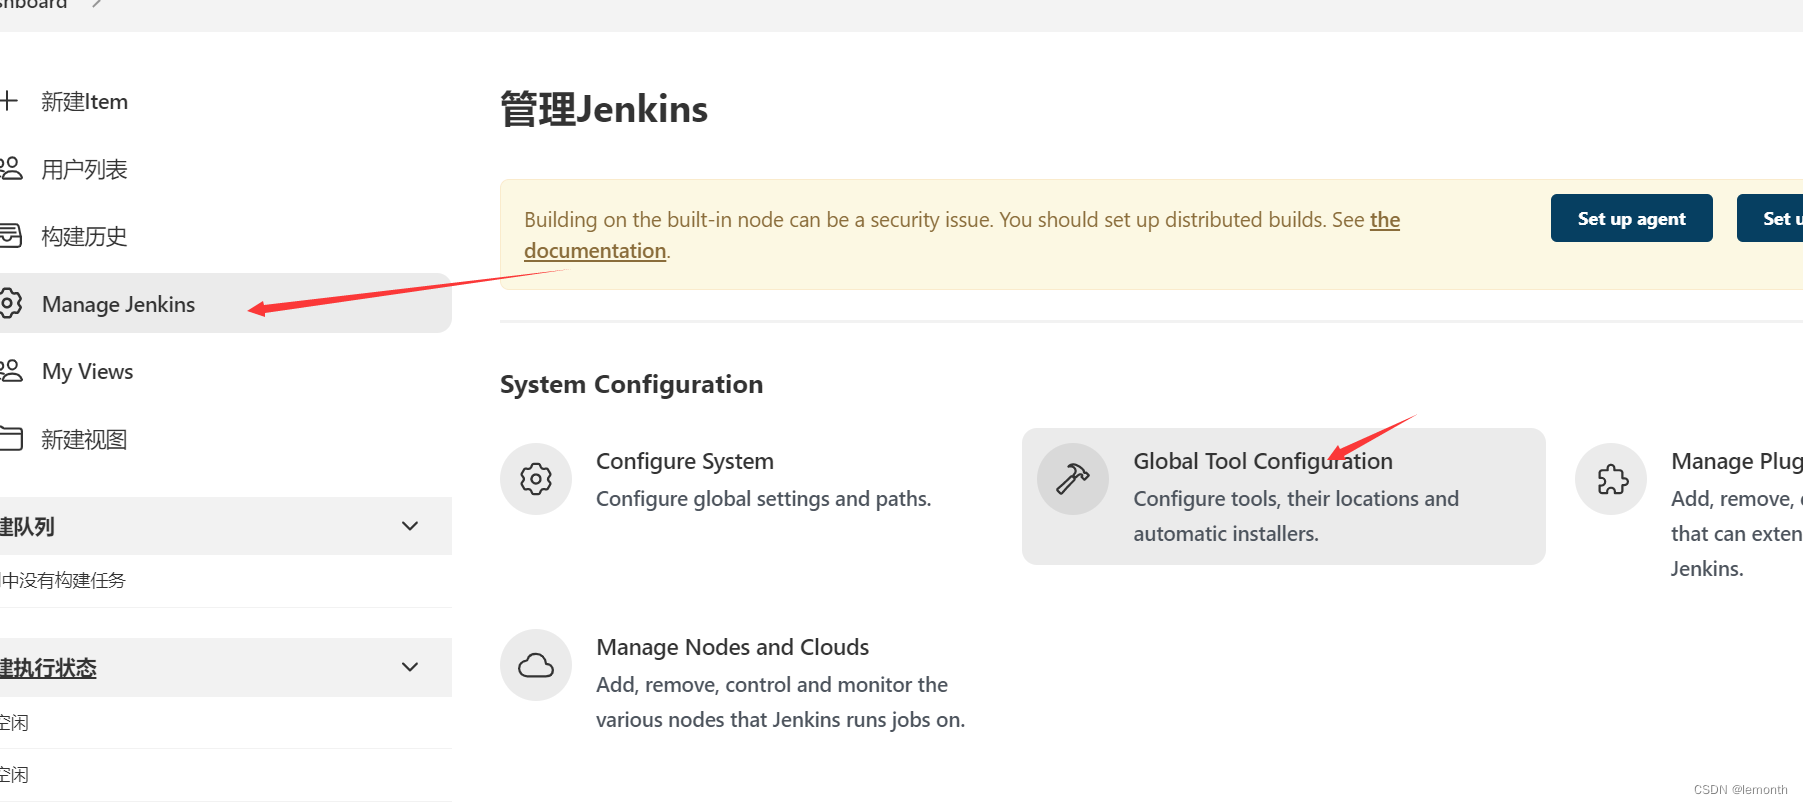Click the 管理Jenkins page heading

tap(604, 109)
